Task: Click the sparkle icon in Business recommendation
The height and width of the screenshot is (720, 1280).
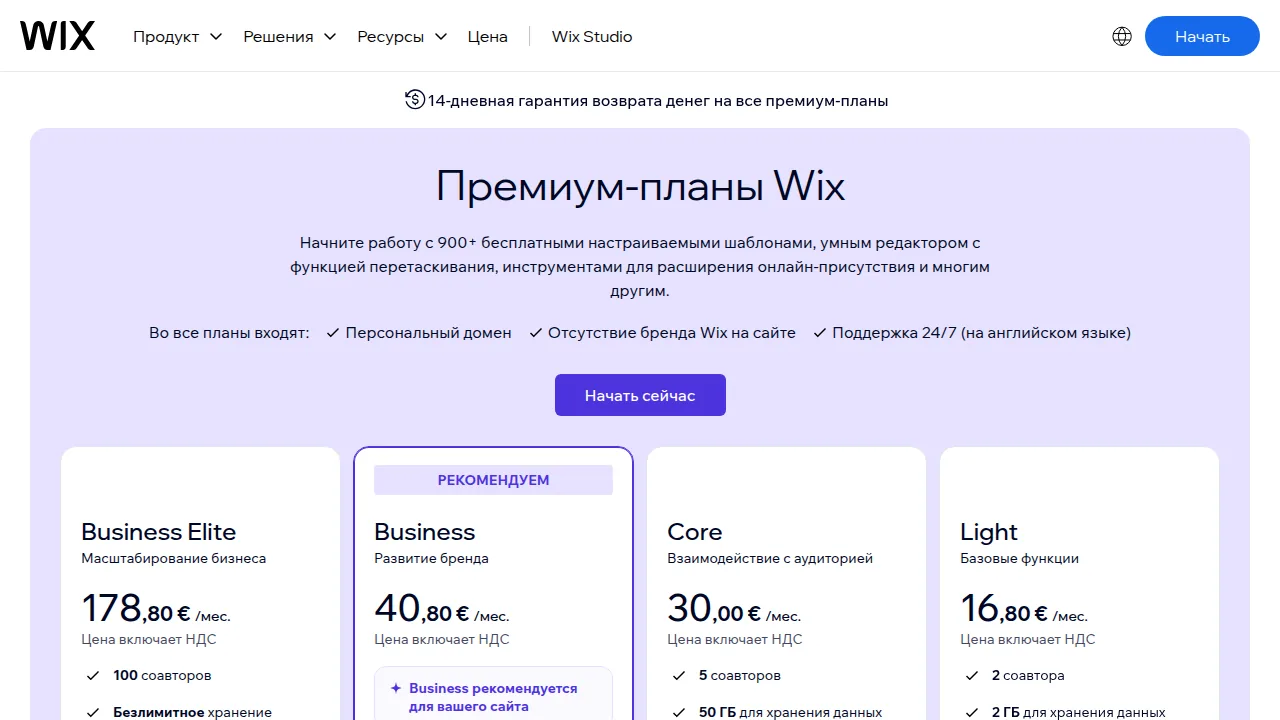Action: click(396, 688)
